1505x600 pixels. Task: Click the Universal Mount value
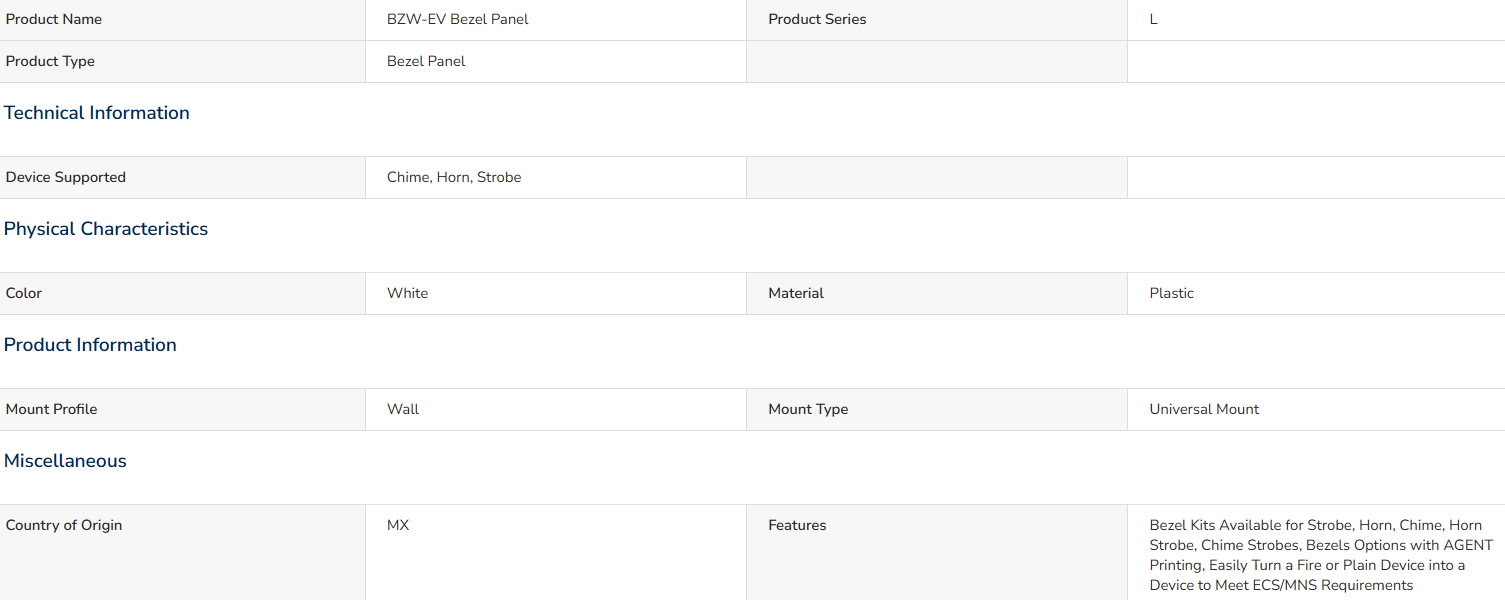coord(1204,409)
